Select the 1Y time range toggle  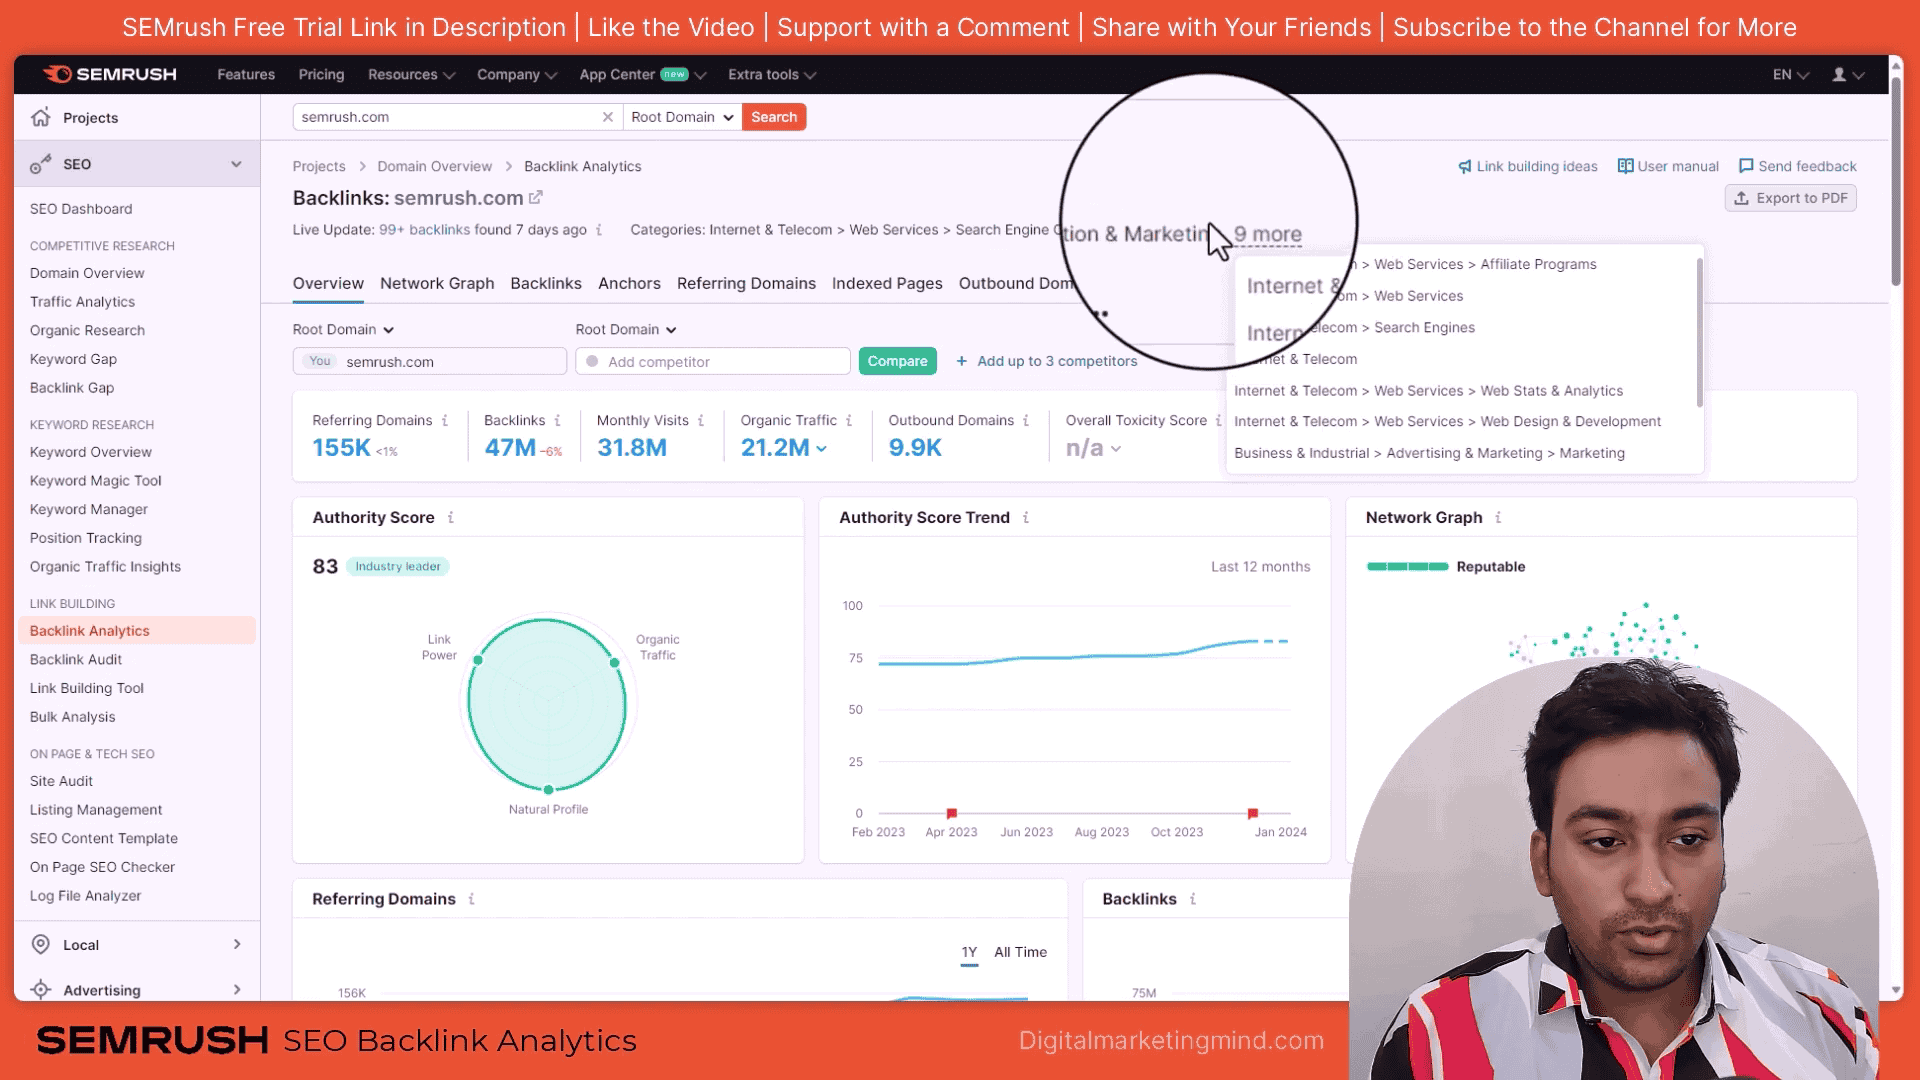(x=969, y=952)
